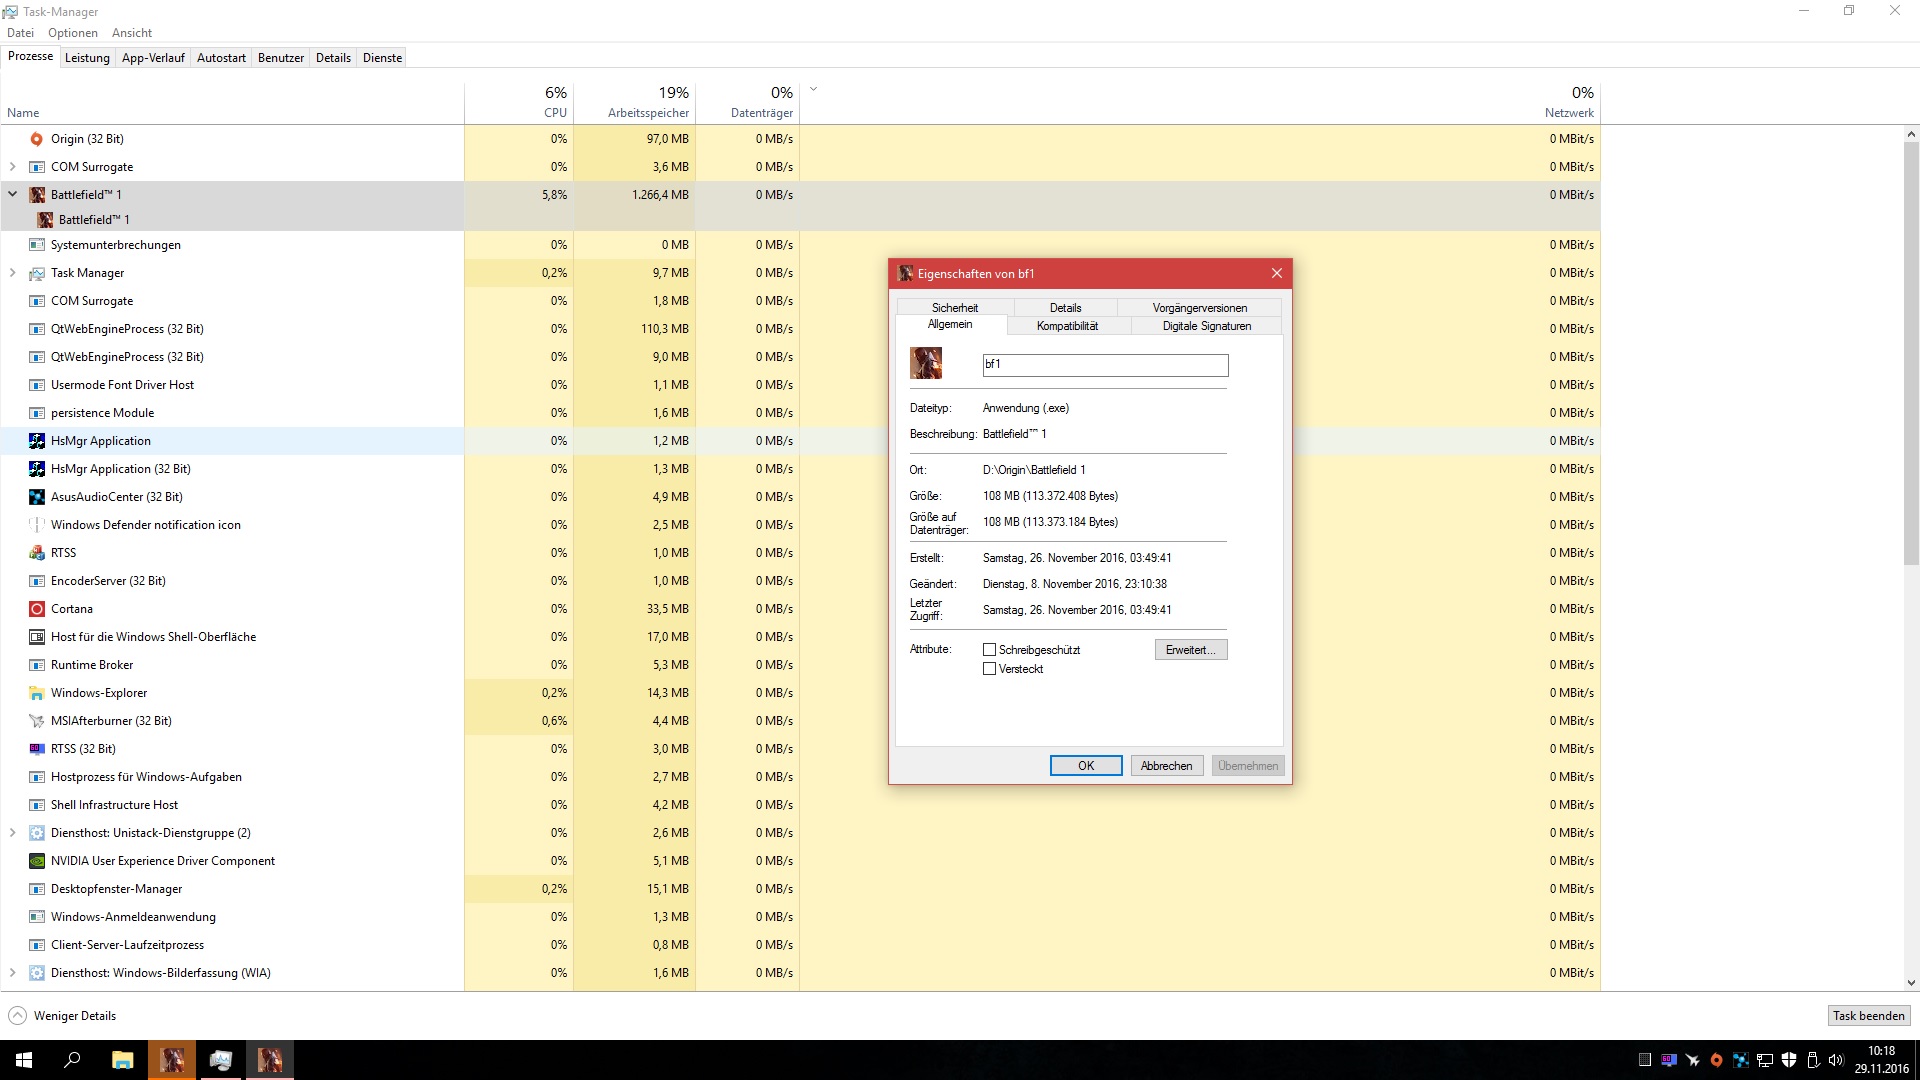Switch to the App-Verlauf tab
Screen dimensions: 1920x1080
[153, 58]
